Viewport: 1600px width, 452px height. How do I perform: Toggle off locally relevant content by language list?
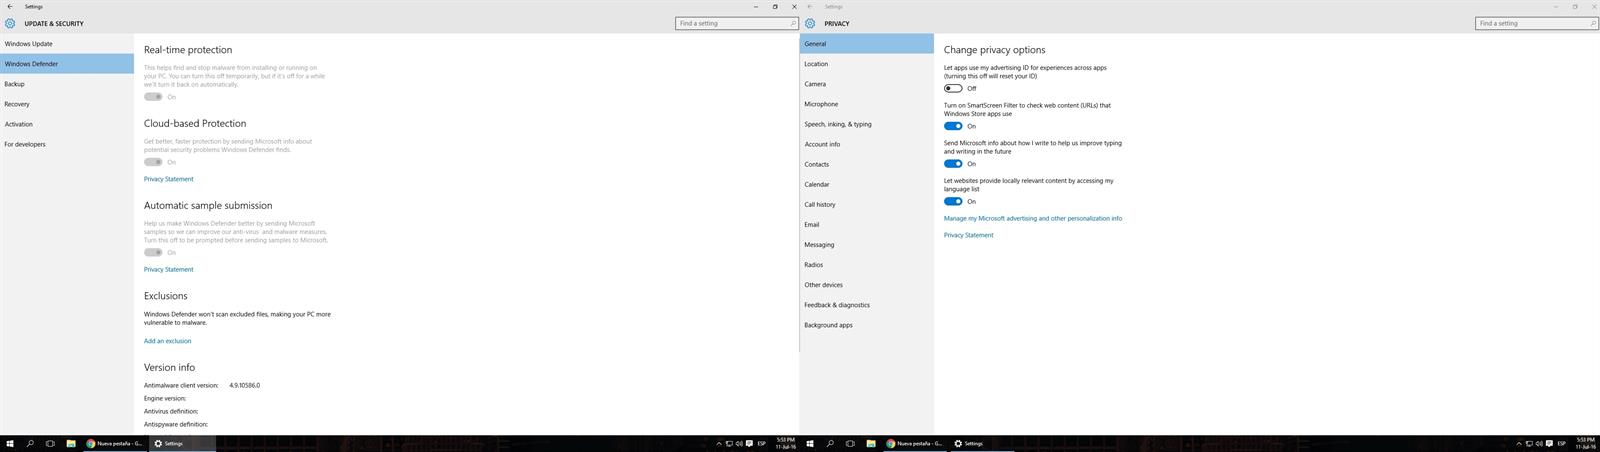[953, 201]
